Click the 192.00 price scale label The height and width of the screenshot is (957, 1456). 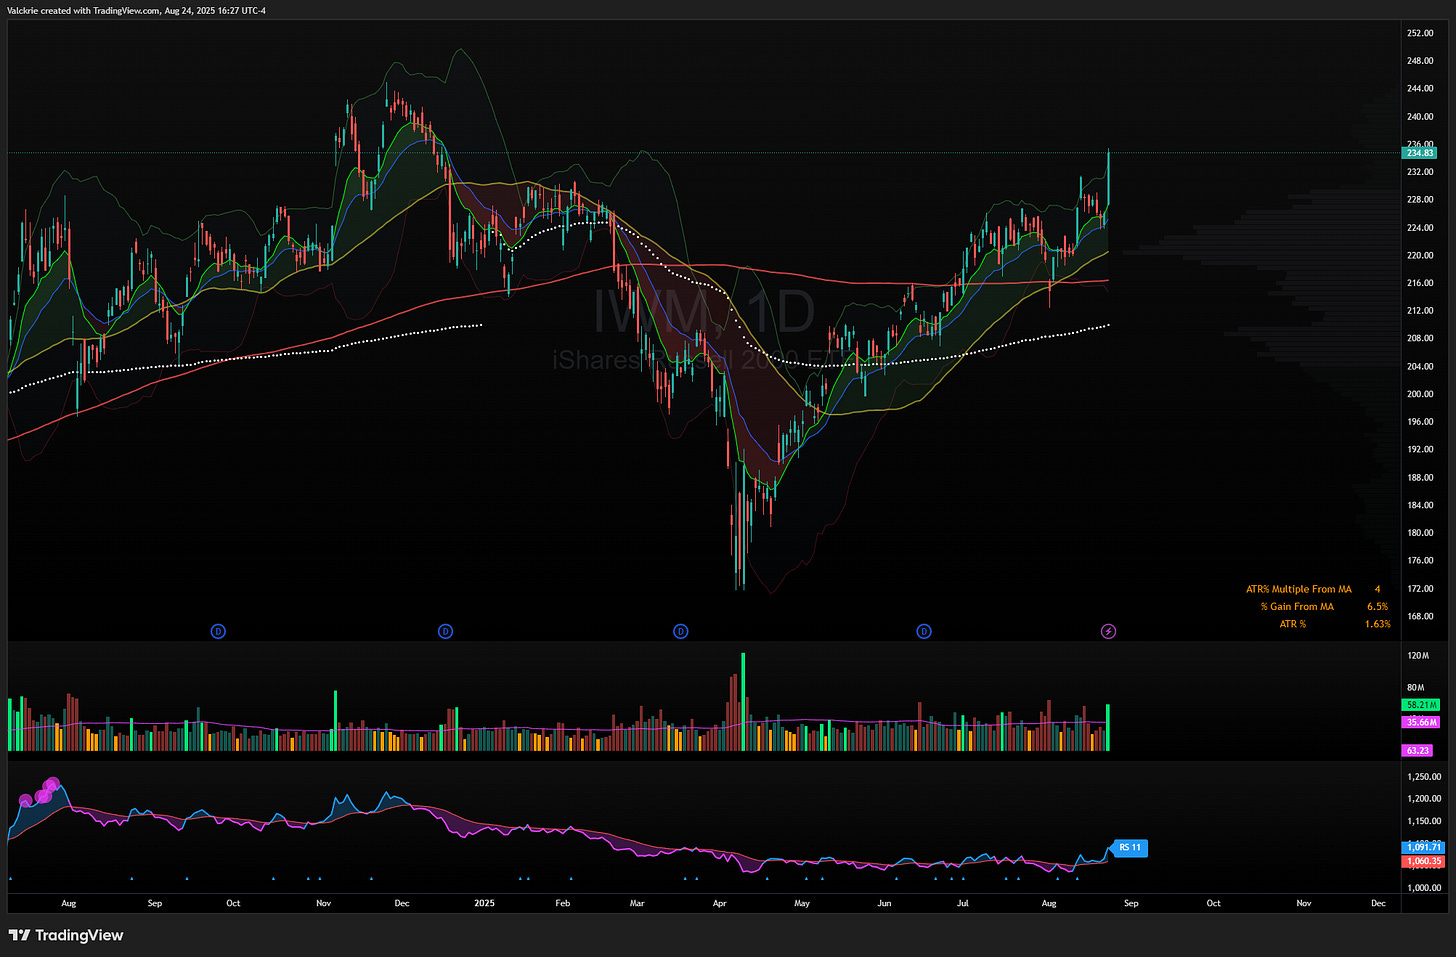(1420, 450)
